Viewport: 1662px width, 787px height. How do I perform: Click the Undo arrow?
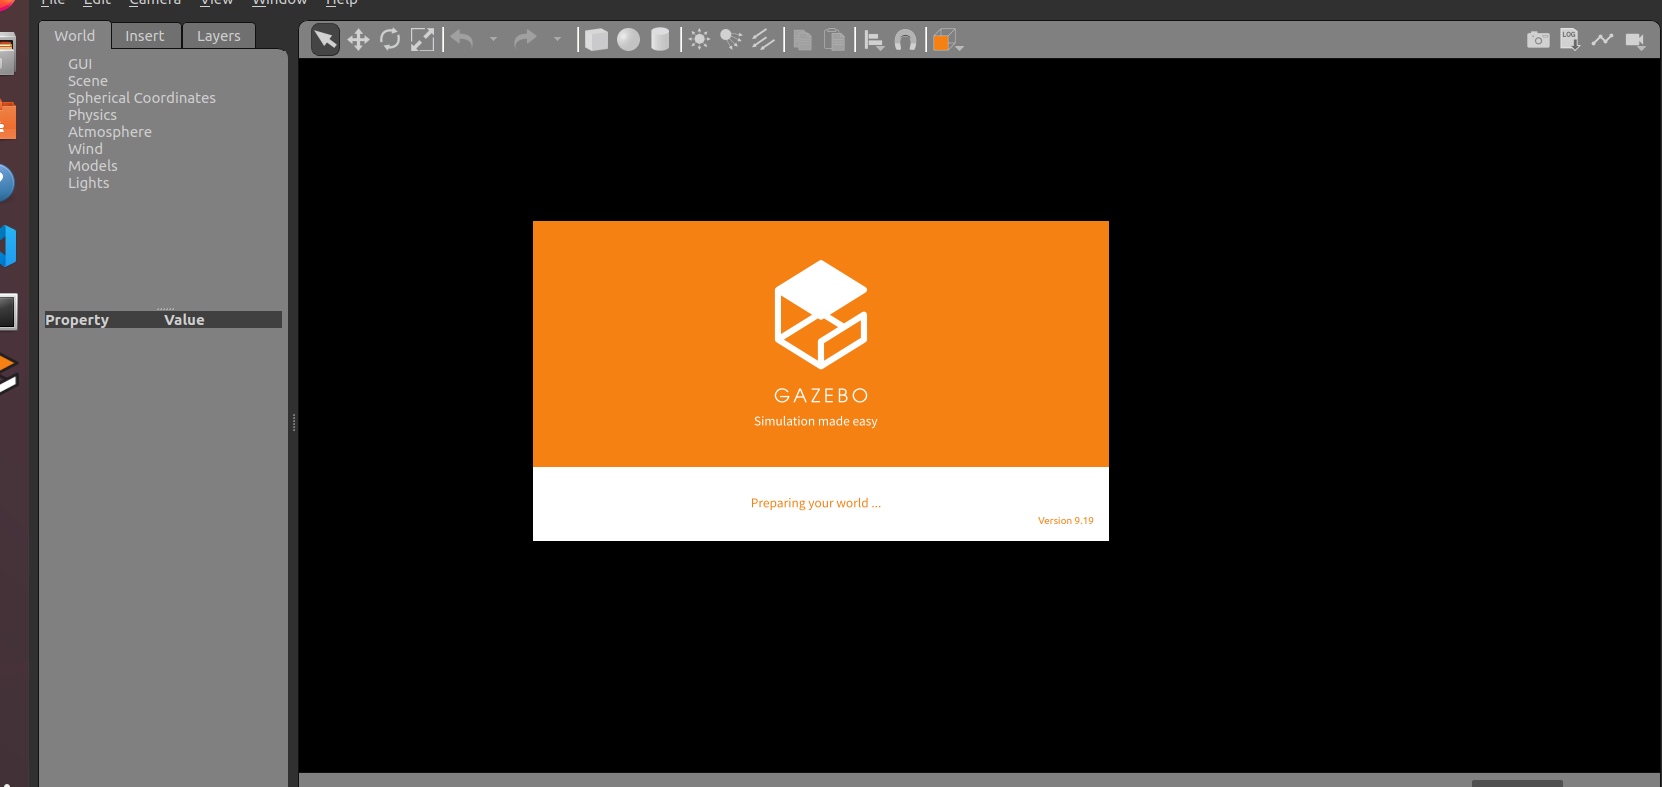[462, 39]
